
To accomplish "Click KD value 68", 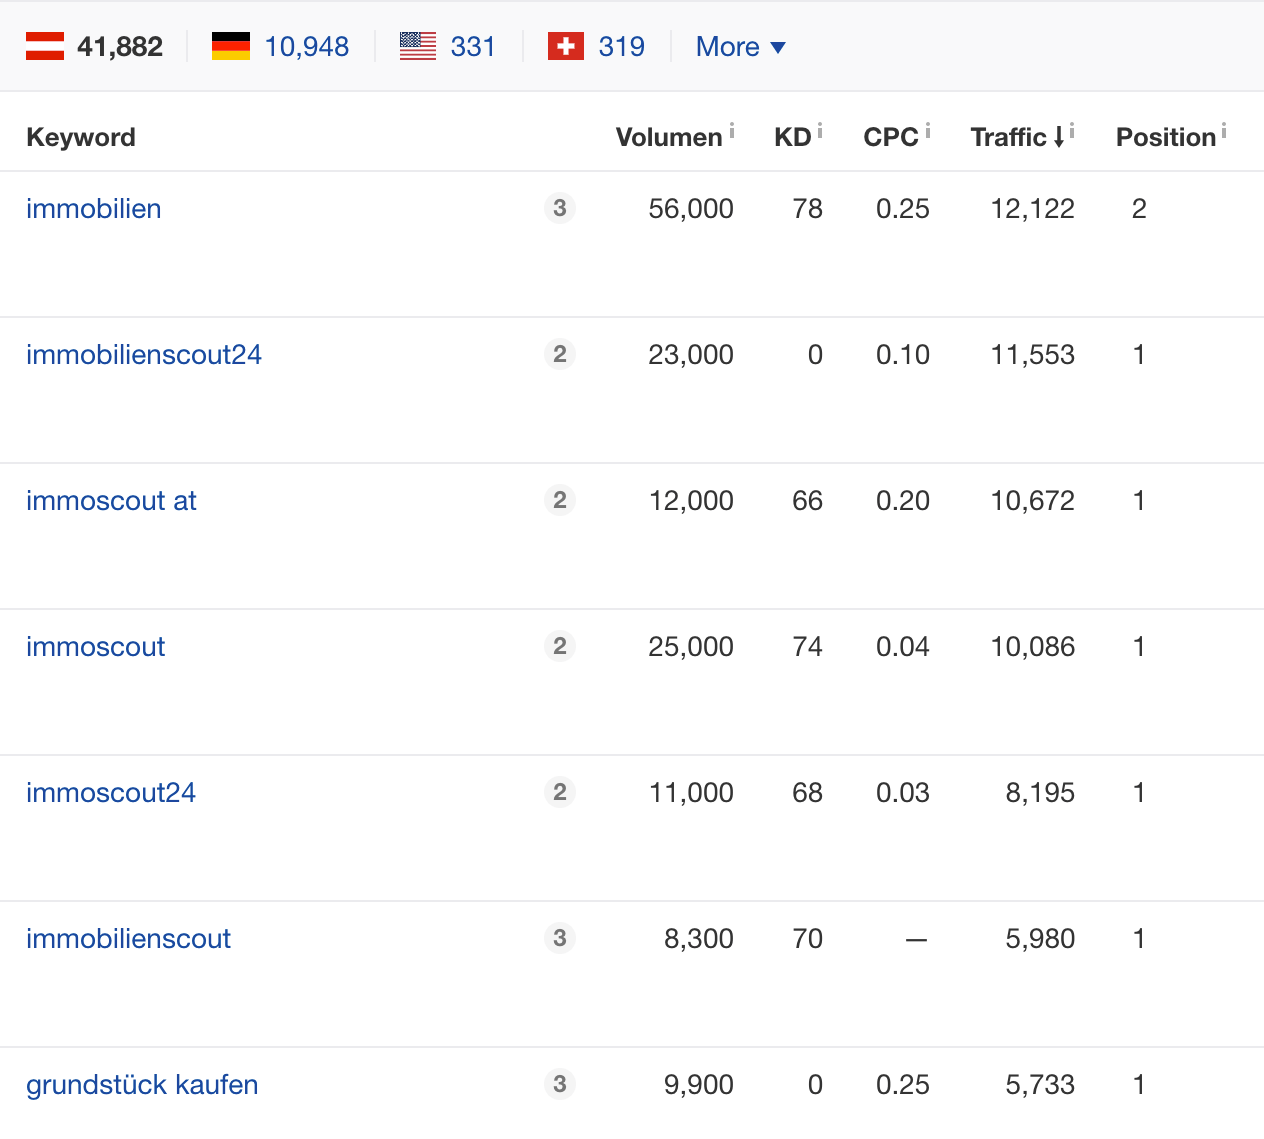I will coord(808,793).
